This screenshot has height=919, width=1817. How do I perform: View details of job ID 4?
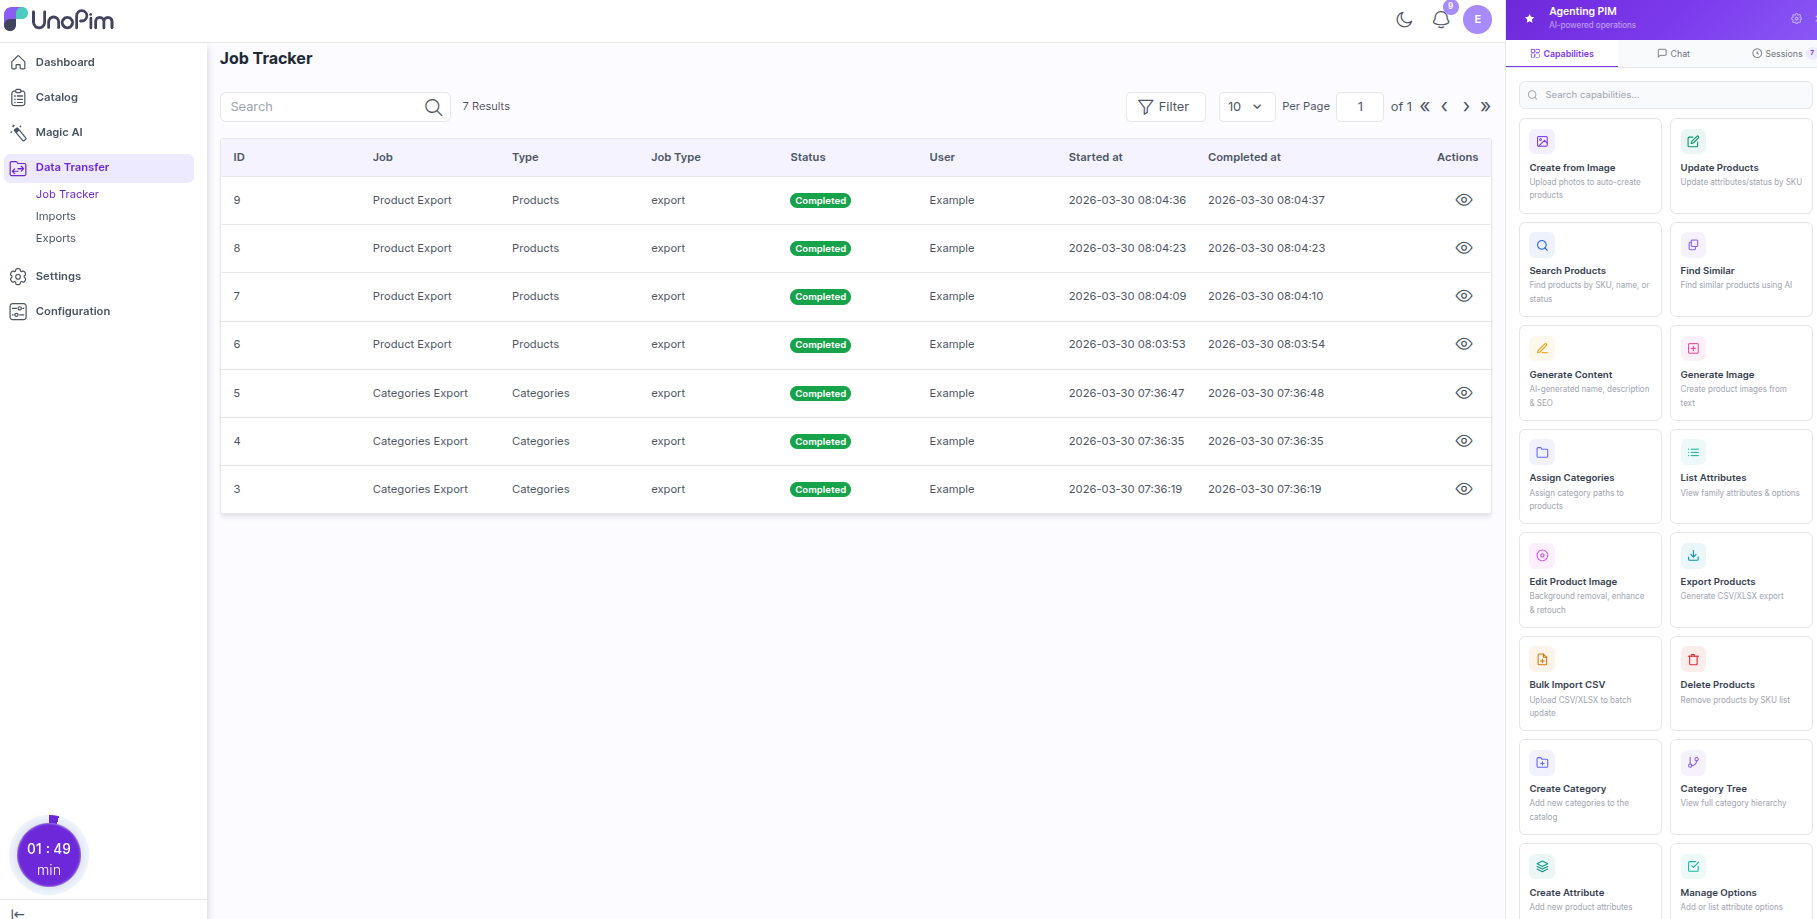click(x=1464, y=441)
